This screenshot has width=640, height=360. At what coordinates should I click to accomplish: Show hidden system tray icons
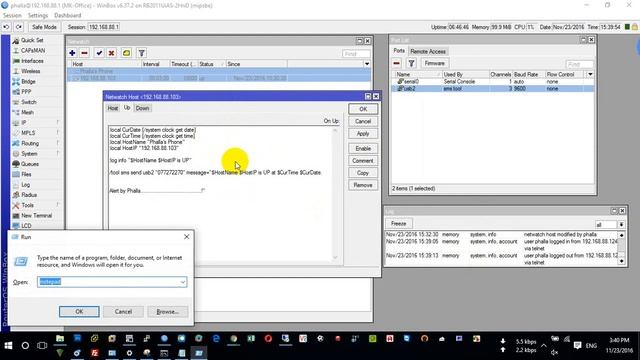pyautogui.click(x=544, y=346)
